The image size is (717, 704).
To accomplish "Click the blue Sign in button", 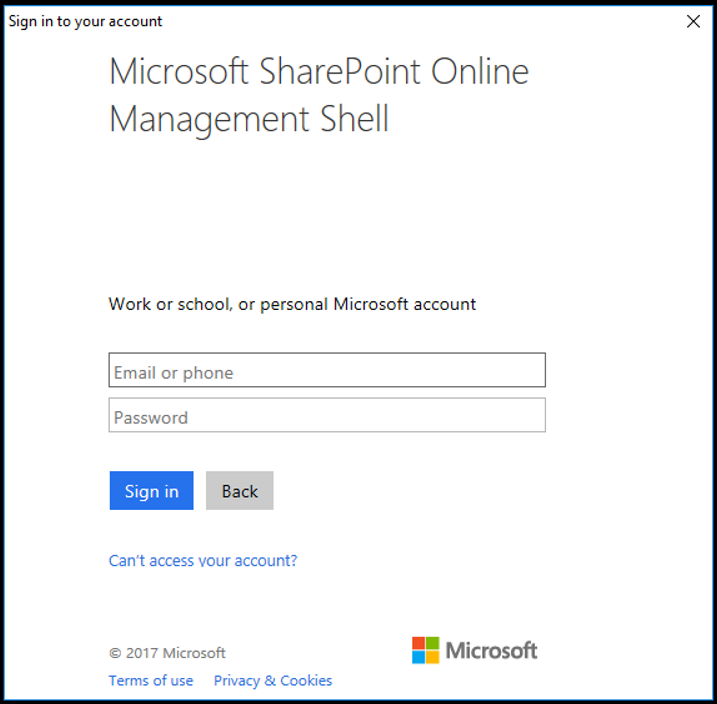I will pyautogui.click(x=151, y=491).
